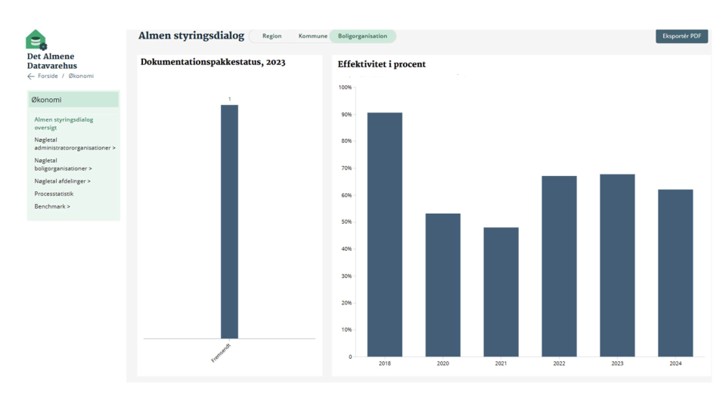This screenshot has height=408, width=726.
Task: Expand Nøgletal boligorganisationer submenu
Action: [69, 165]
